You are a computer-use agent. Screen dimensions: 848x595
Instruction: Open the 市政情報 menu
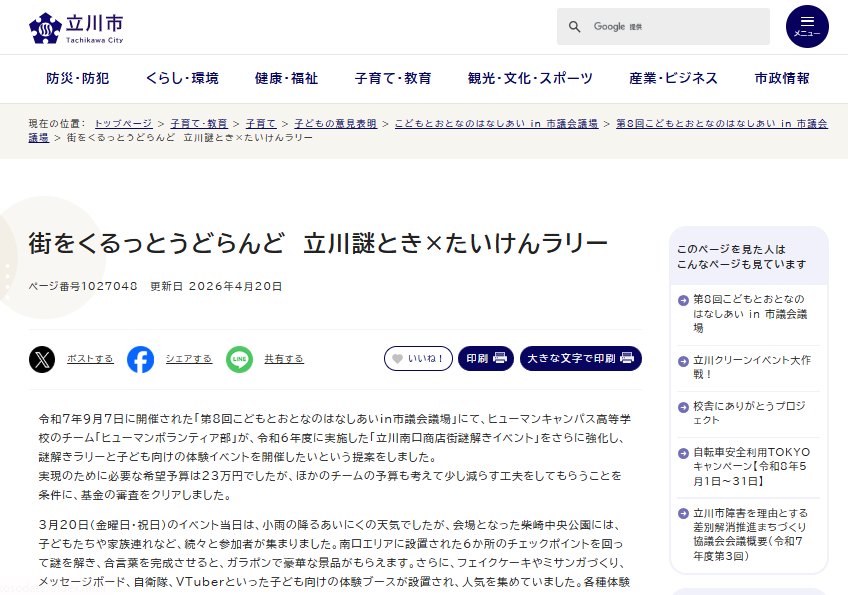(x=782, y=78)
